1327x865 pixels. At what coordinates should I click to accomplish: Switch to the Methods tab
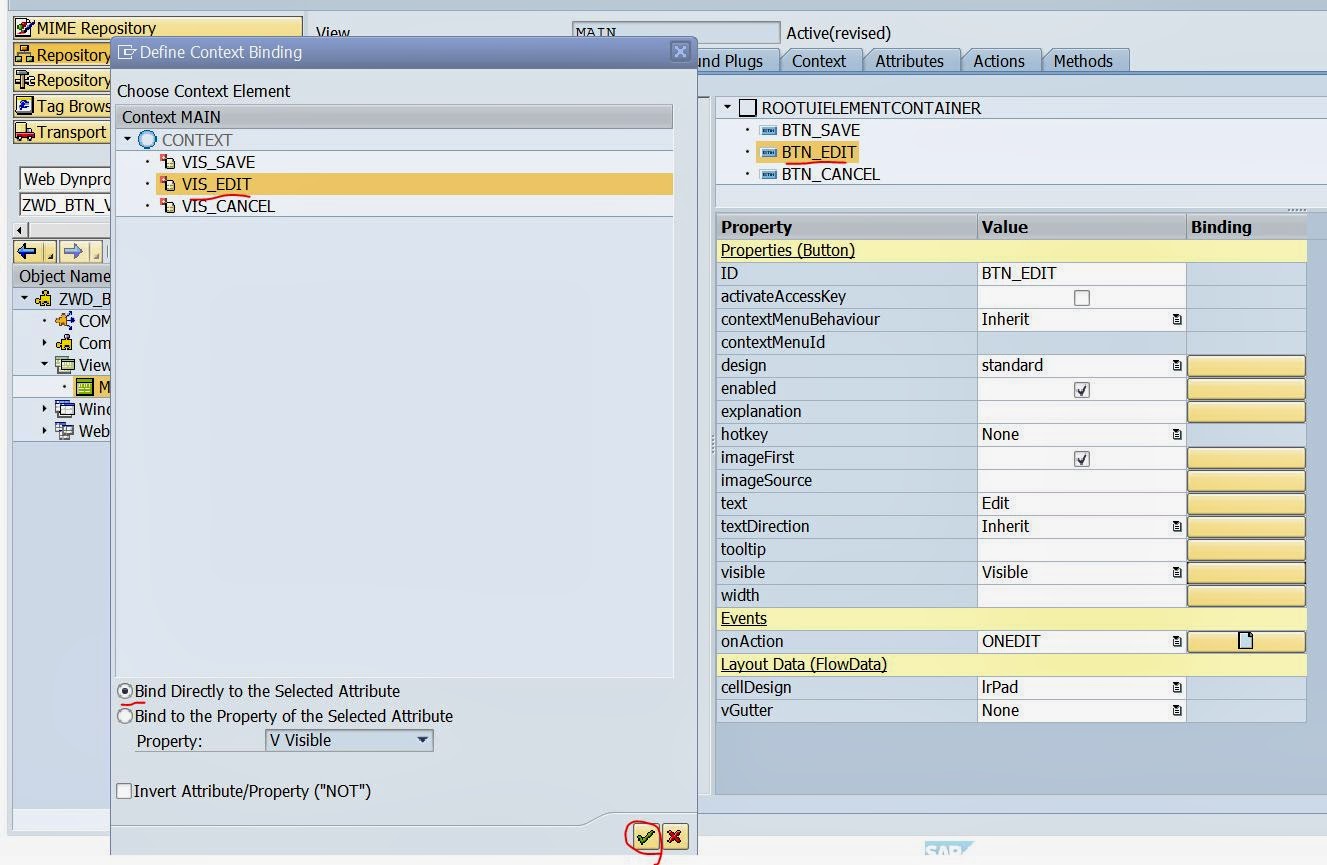pyautogui.click(x=1085, y=60)
